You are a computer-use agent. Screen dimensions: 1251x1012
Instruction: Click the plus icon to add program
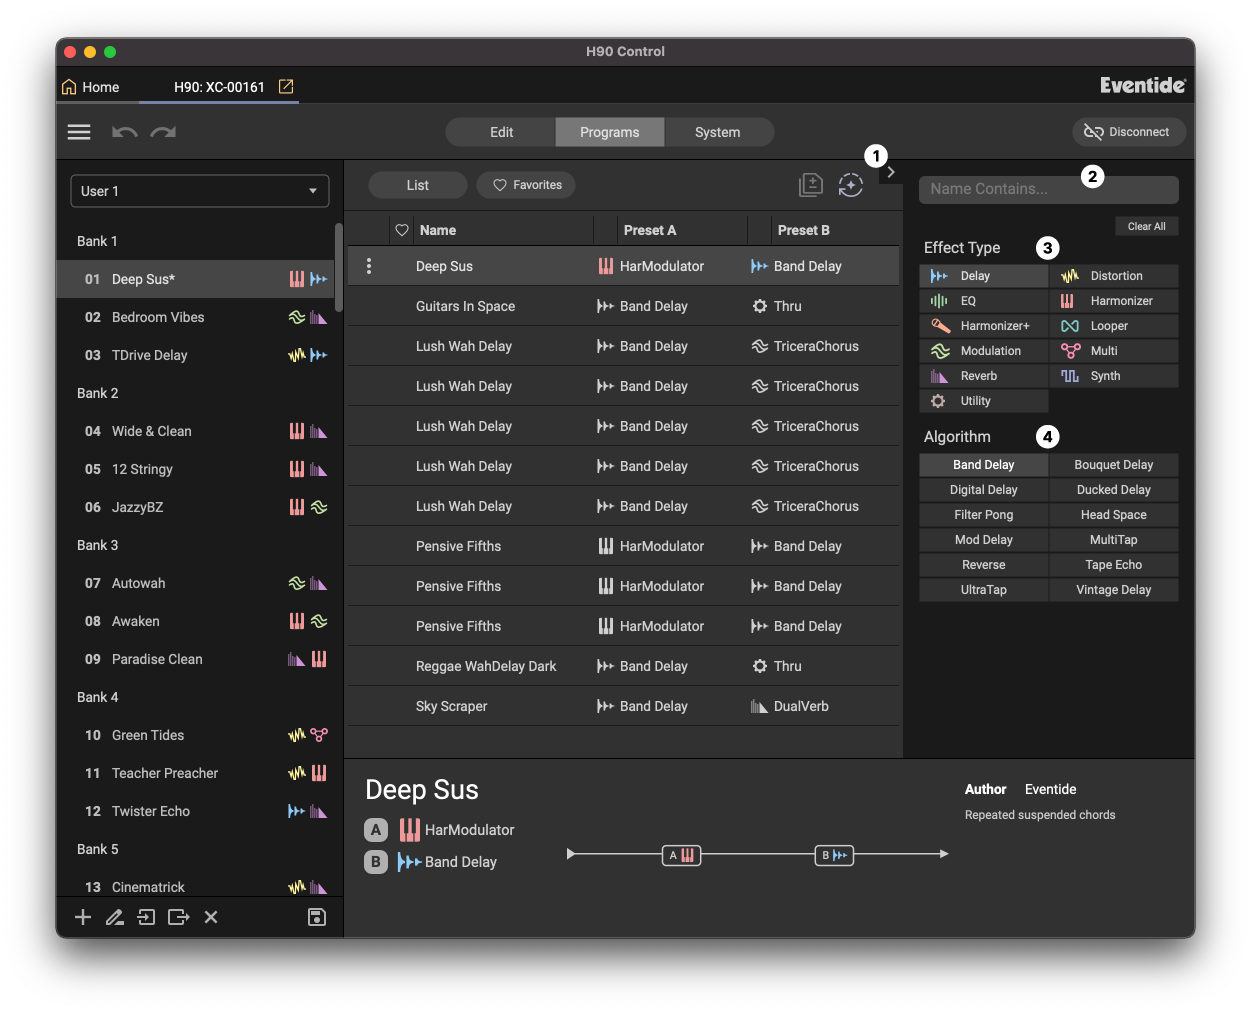point(83,917)
